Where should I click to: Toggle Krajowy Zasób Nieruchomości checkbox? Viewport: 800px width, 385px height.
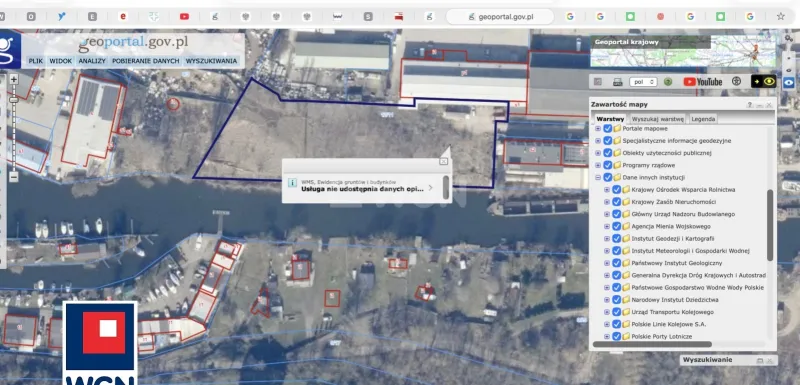tap(616, 202)
